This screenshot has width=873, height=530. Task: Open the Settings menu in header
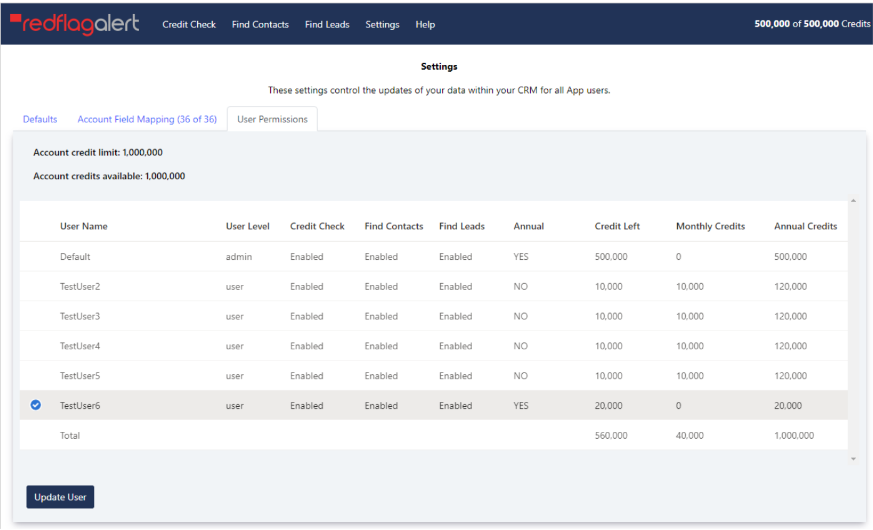[x=382, y=24]
